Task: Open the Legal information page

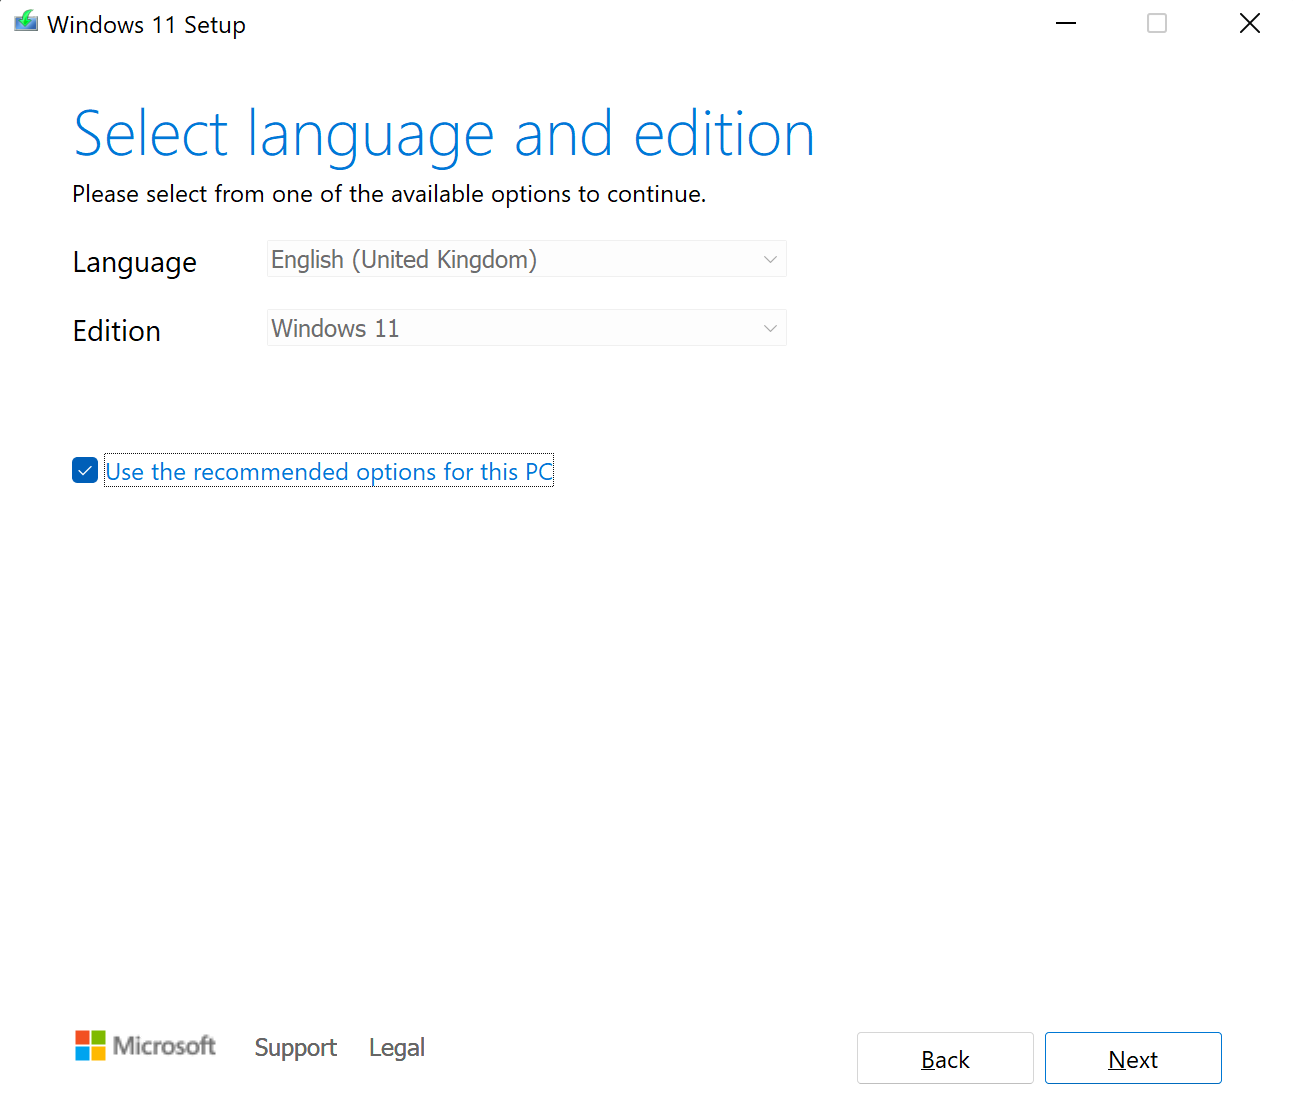Action: click(x=396, y=1046)
